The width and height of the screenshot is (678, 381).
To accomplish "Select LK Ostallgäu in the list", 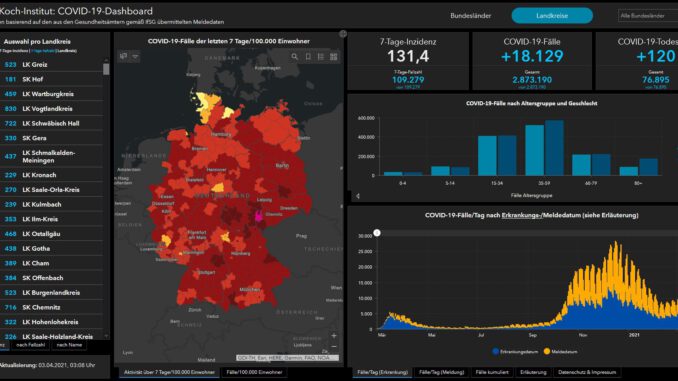I will point(51,234).
